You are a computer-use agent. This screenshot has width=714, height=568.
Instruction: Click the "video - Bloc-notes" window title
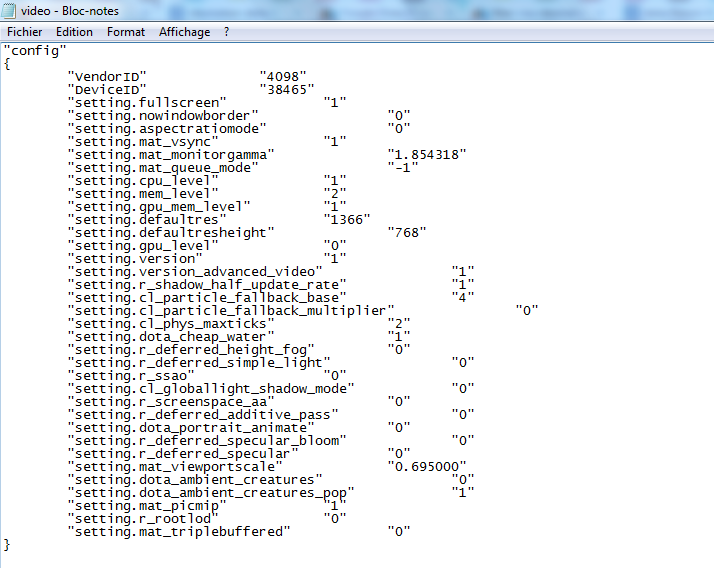click(x=70, y=10)
